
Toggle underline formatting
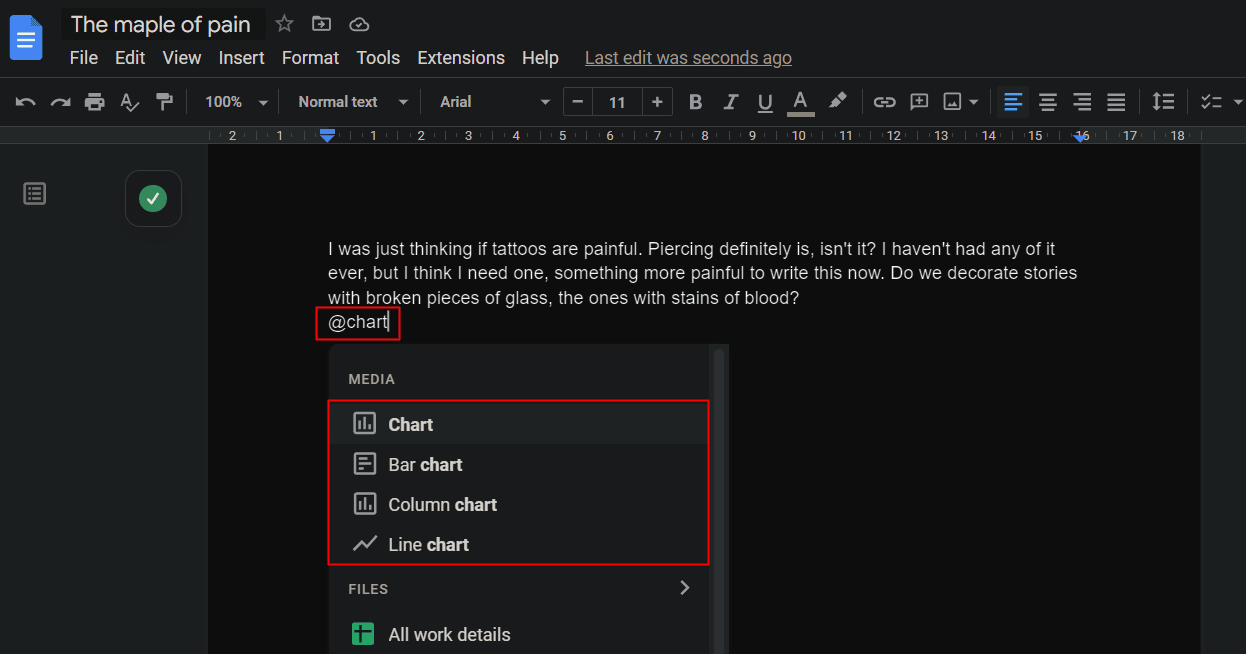coord(765,102)
